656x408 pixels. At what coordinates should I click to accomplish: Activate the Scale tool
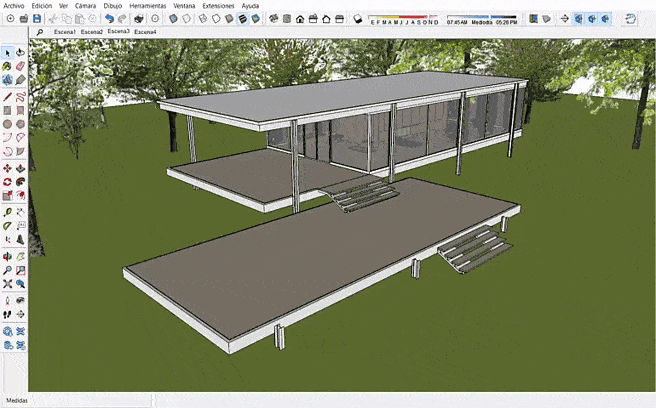coord(7,195)
